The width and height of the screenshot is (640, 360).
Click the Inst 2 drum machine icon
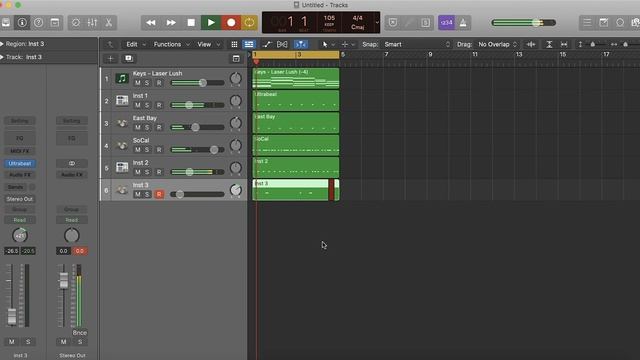122,167
